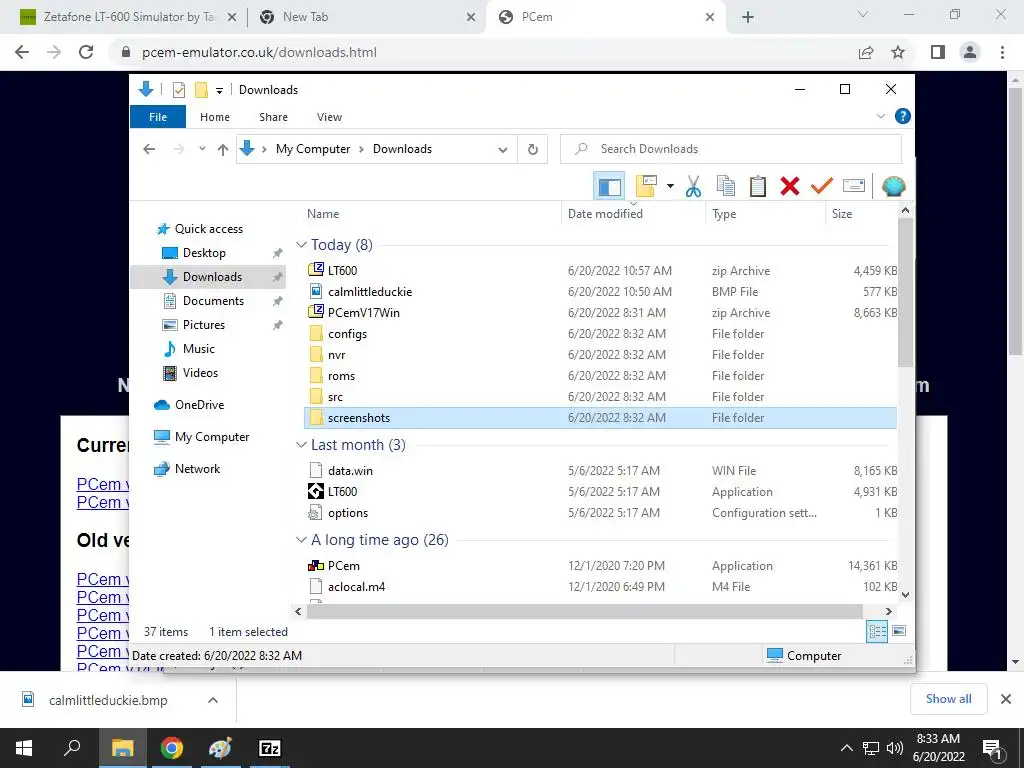This screenshot has width=1024, height=768.
Task: Select the roms folder
Action: pos(601,376)
